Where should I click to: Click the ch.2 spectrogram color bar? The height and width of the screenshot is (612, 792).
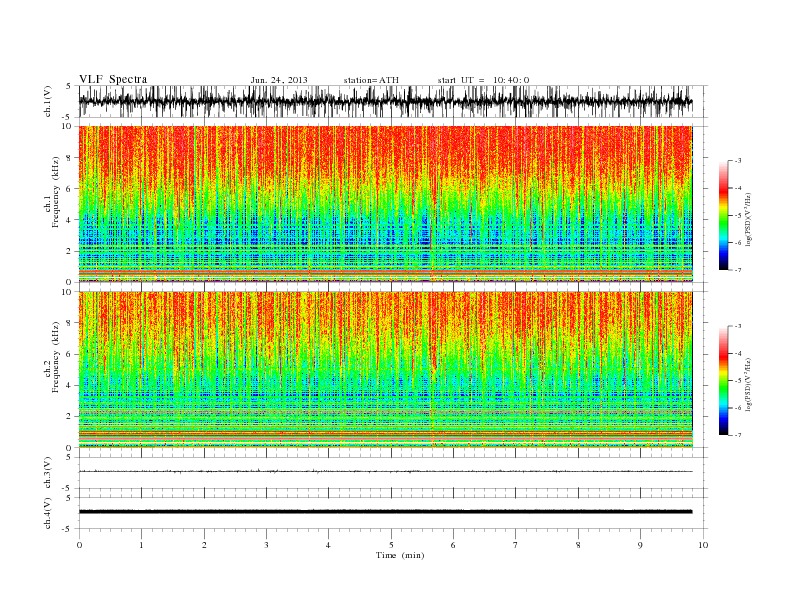[x=723, y=380]
